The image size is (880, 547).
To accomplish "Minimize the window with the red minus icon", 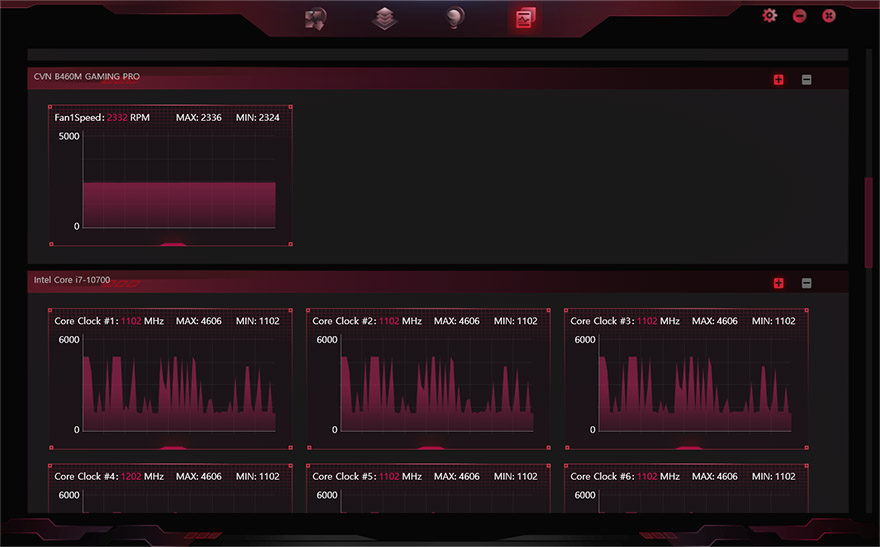I will coord(799,16).
